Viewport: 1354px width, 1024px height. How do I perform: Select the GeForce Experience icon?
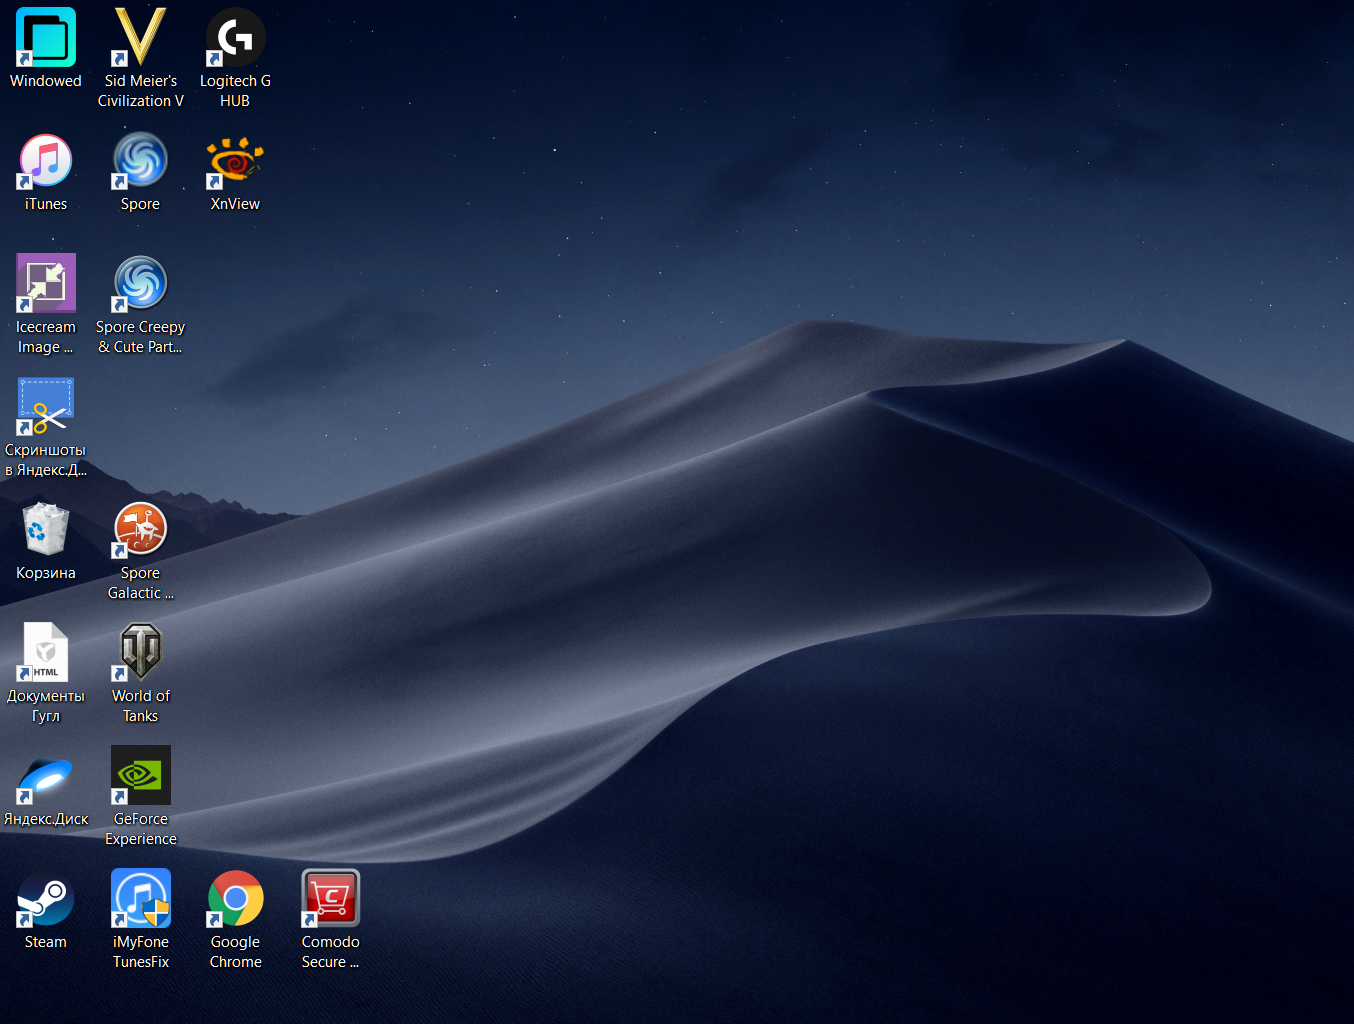coord(140,776)
